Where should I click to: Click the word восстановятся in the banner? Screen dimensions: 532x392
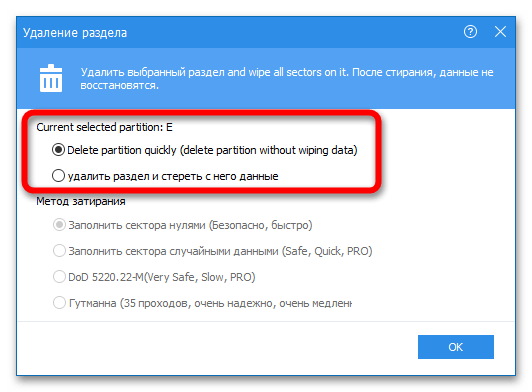pos(119,86)
